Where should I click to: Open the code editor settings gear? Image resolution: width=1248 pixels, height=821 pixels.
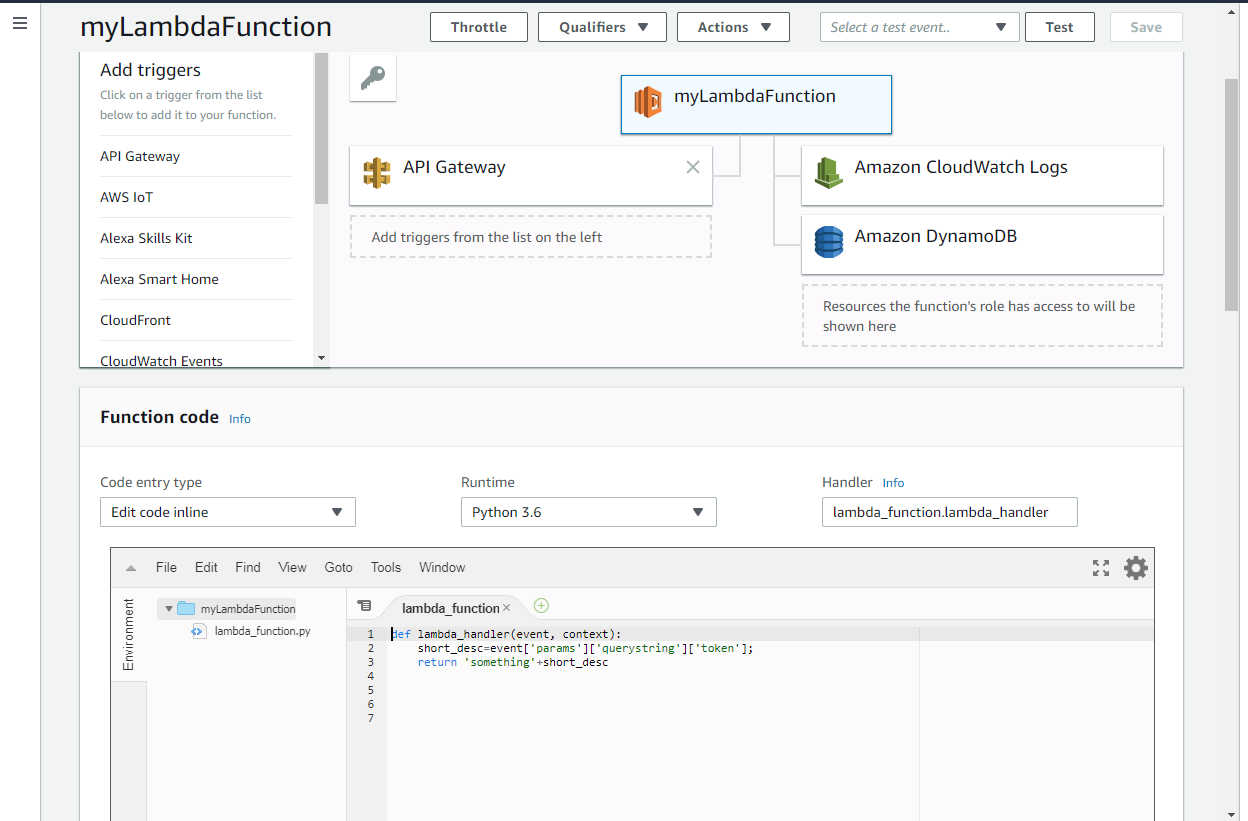point(1135,567)
